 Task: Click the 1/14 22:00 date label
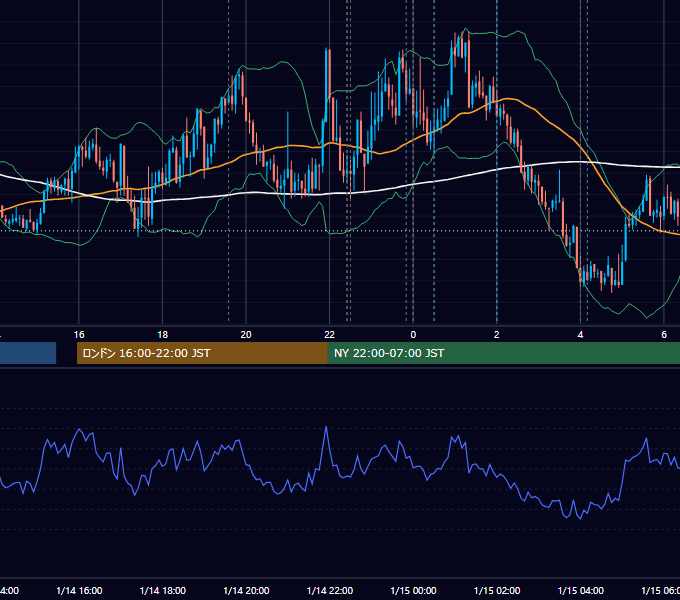pyautogui.click(x=330, y=591)
